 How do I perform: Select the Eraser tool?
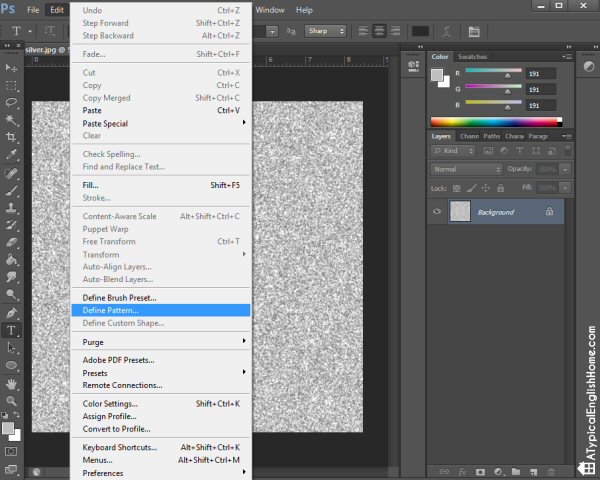coord(11,242)
